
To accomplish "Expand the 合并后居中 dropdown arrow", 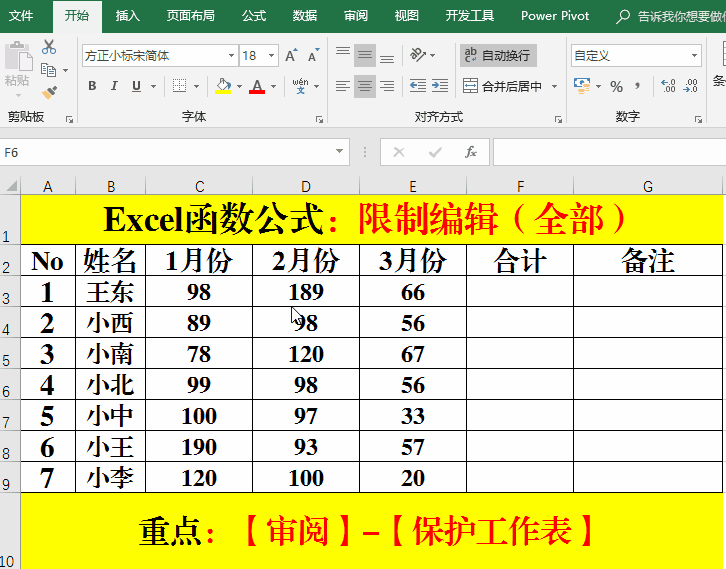I will coord(554,86).
